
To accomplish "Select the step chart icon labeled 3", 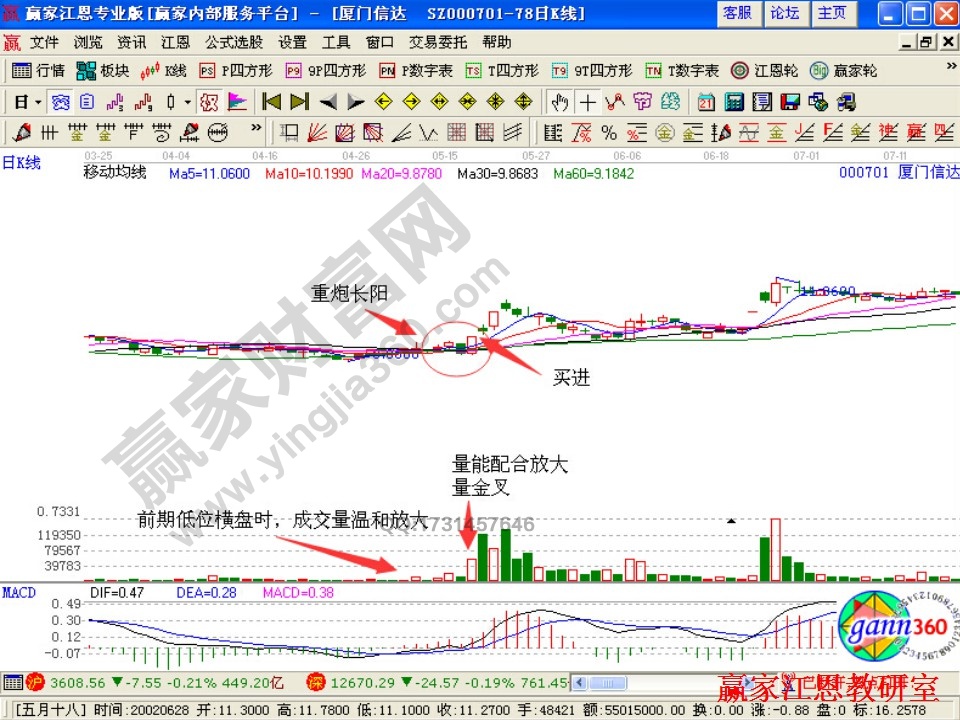I will coord(114,102).
